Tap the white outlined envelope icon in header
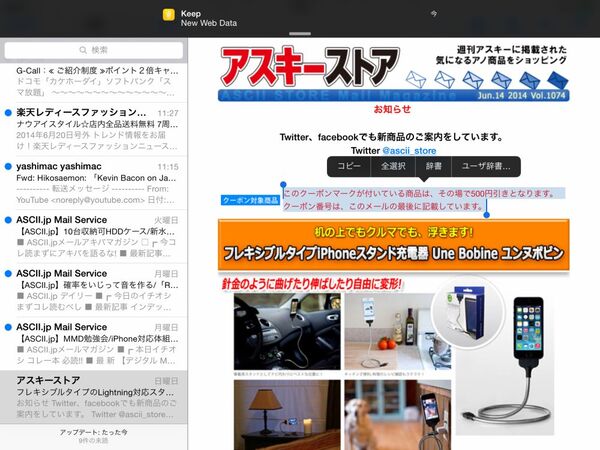 click(x=416, y=79)
